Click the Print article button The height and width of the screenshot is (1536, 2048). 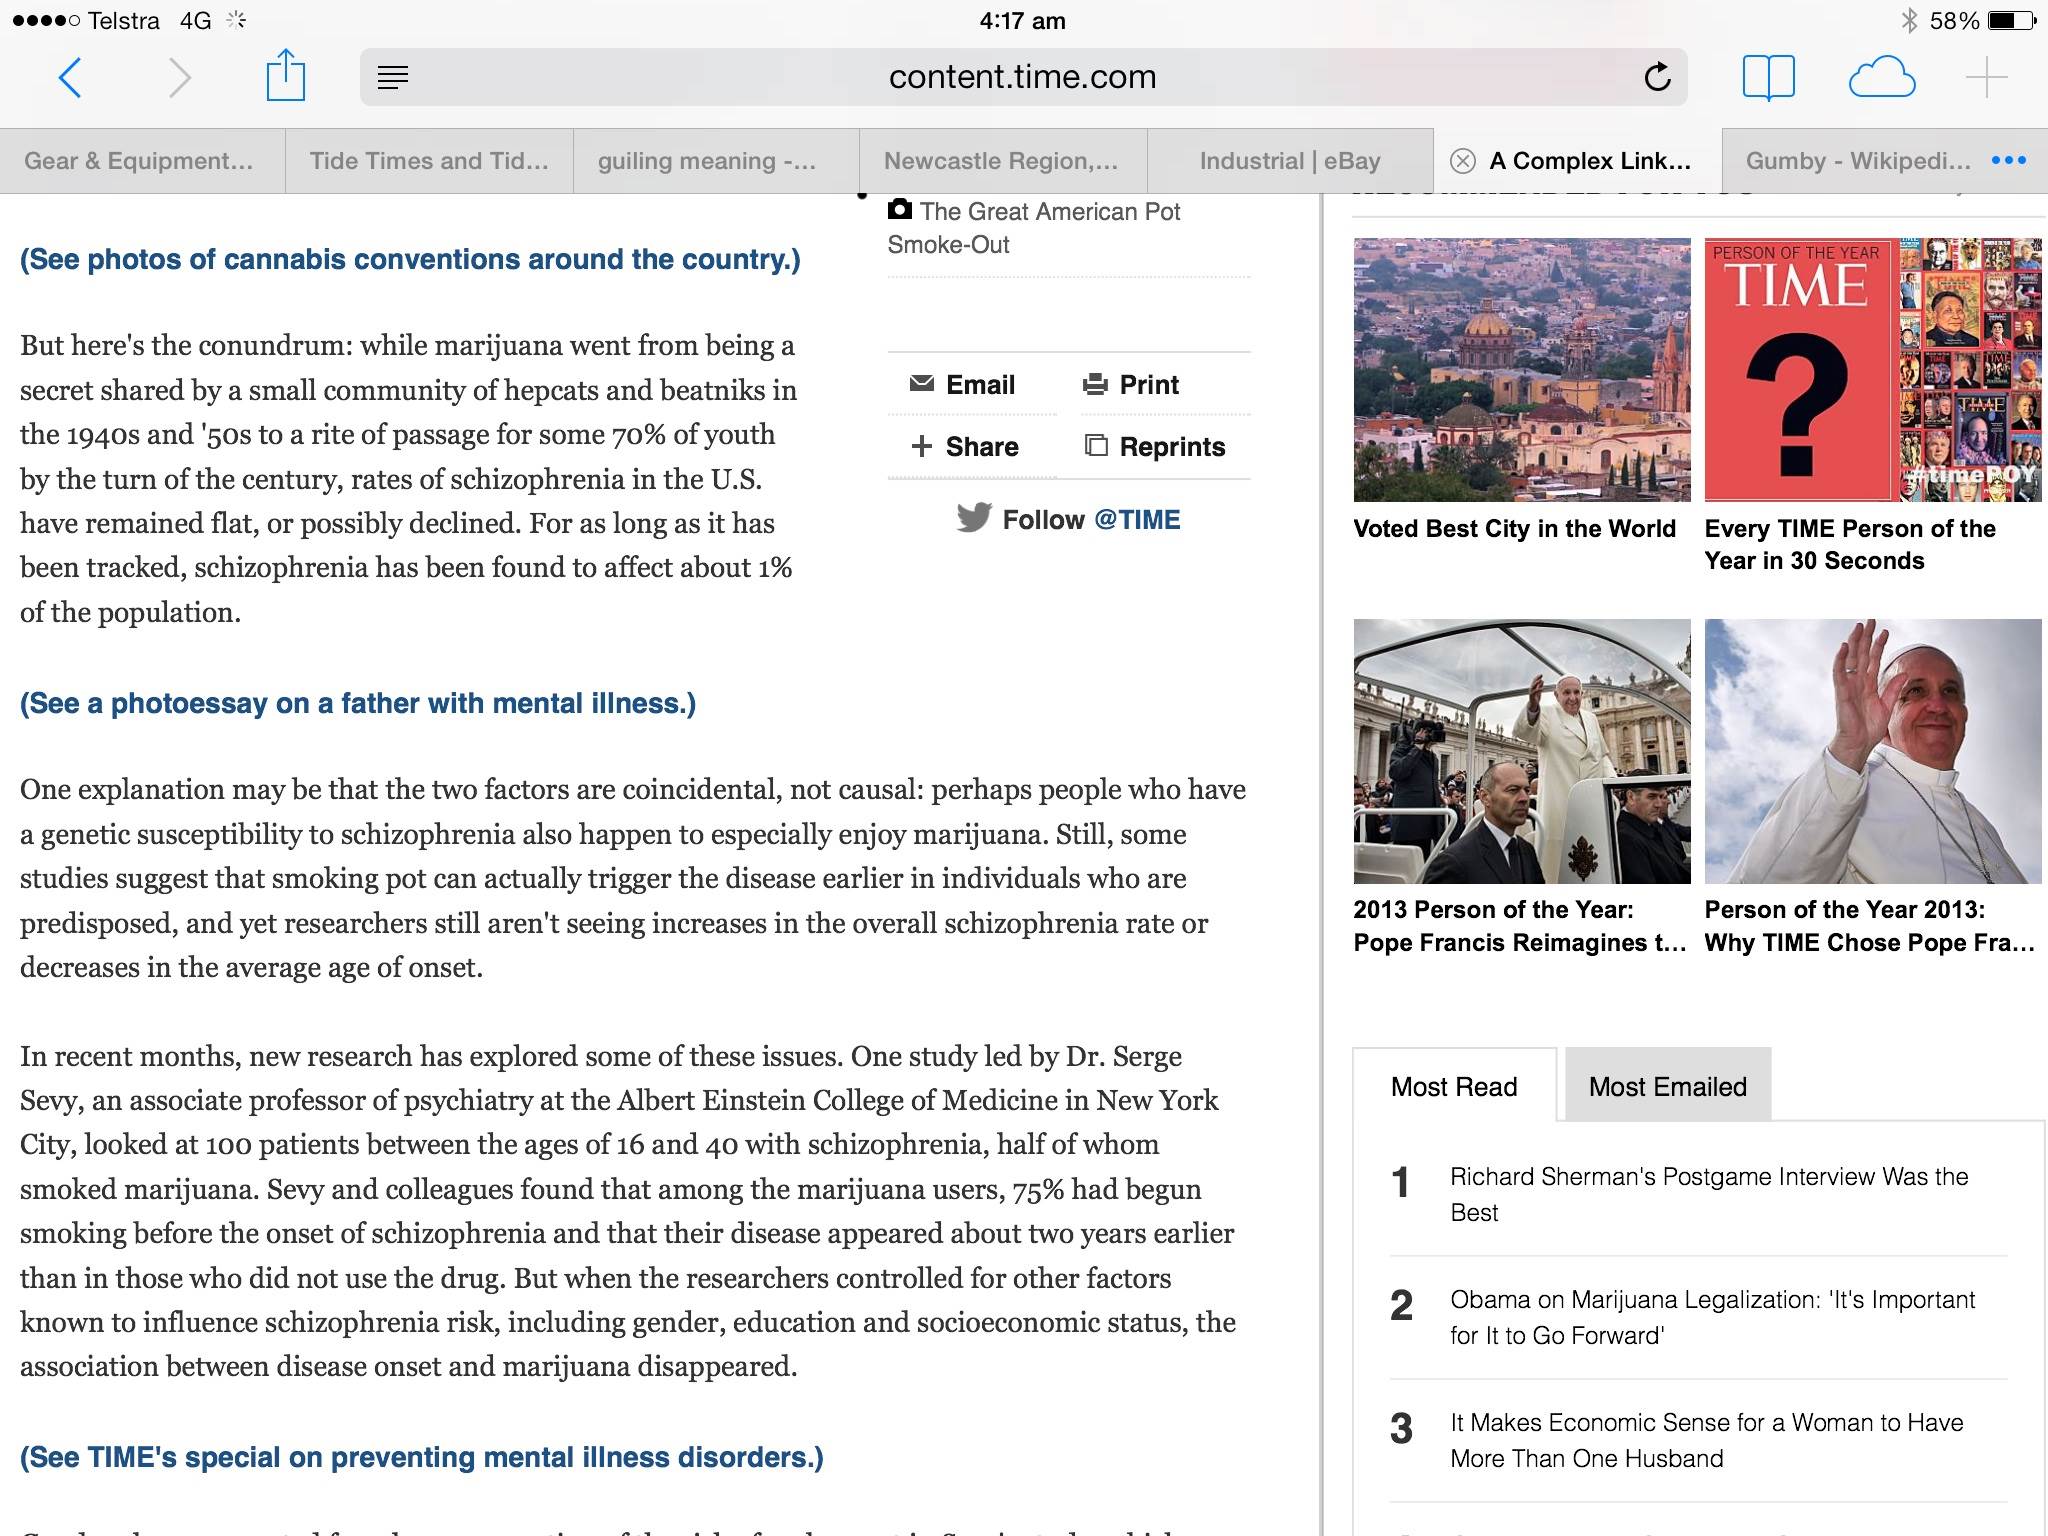(1131, 385)
